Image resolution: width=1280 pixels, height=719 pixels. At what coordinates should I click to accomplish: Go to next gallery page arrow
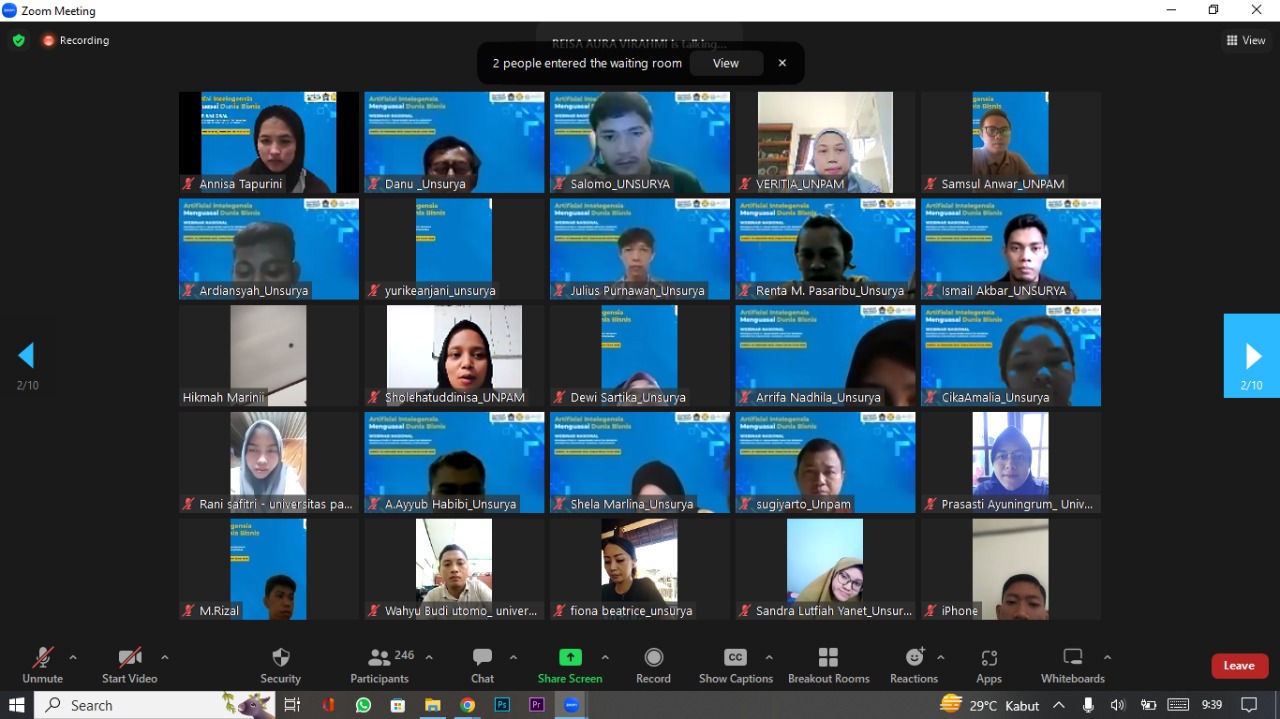pos(1252,356)
